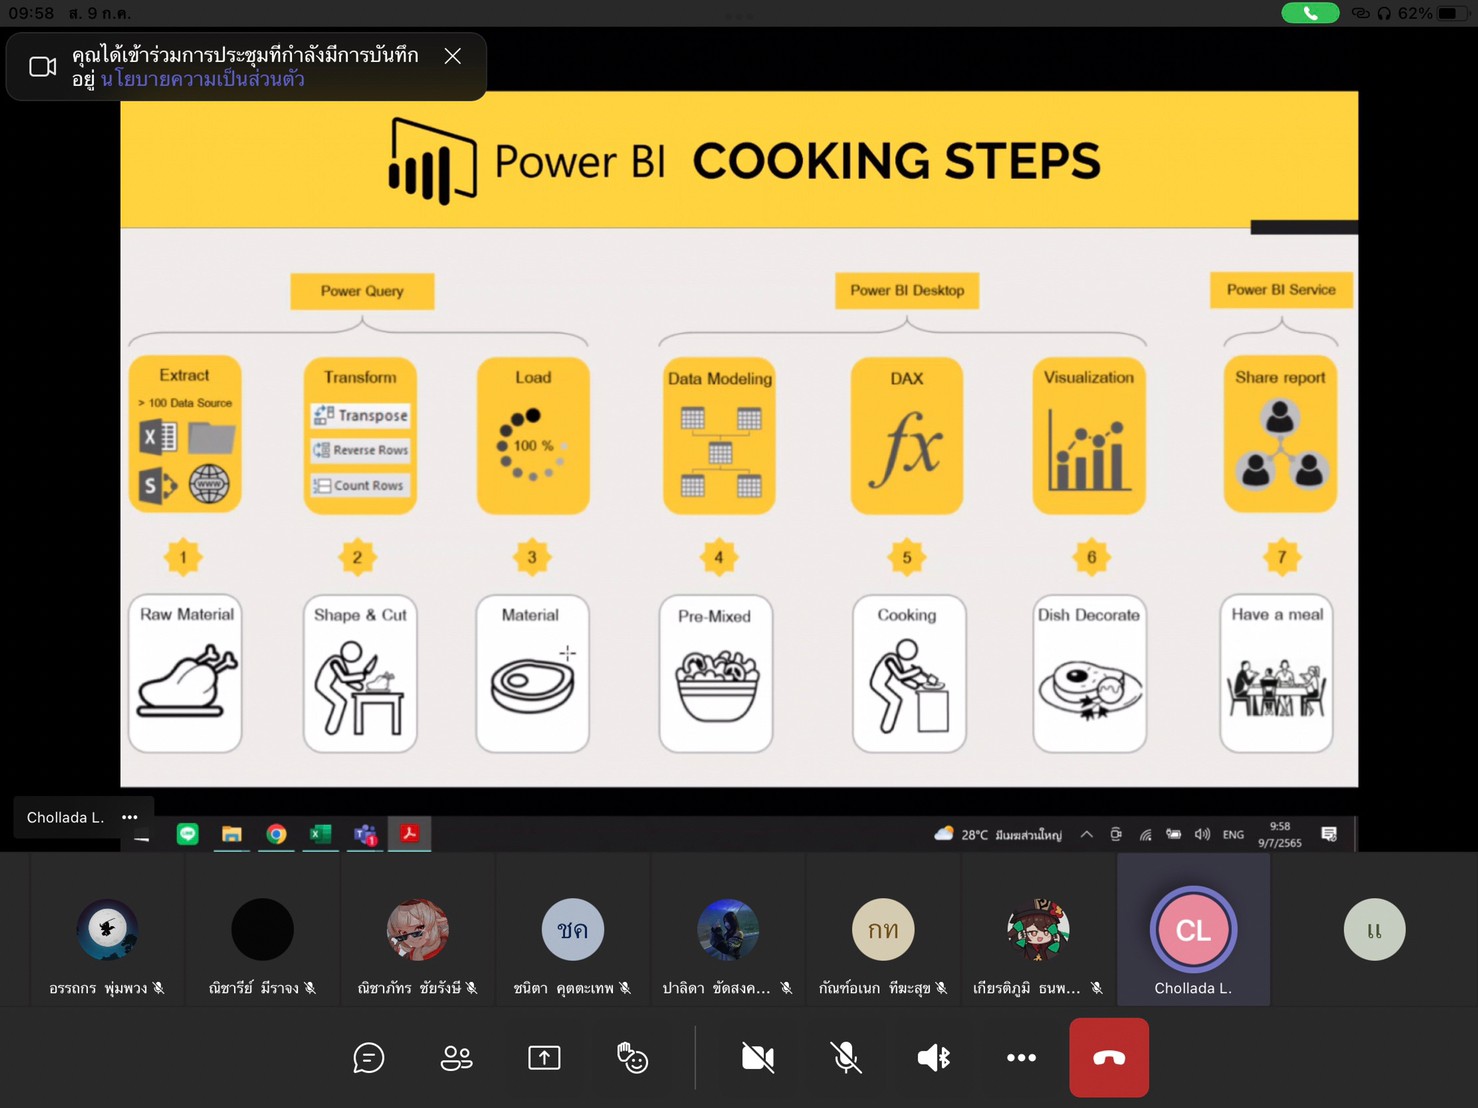Click Excel icon in shared taskbar
This screenshot has width=1478, height=1108.
pos(320,834)
